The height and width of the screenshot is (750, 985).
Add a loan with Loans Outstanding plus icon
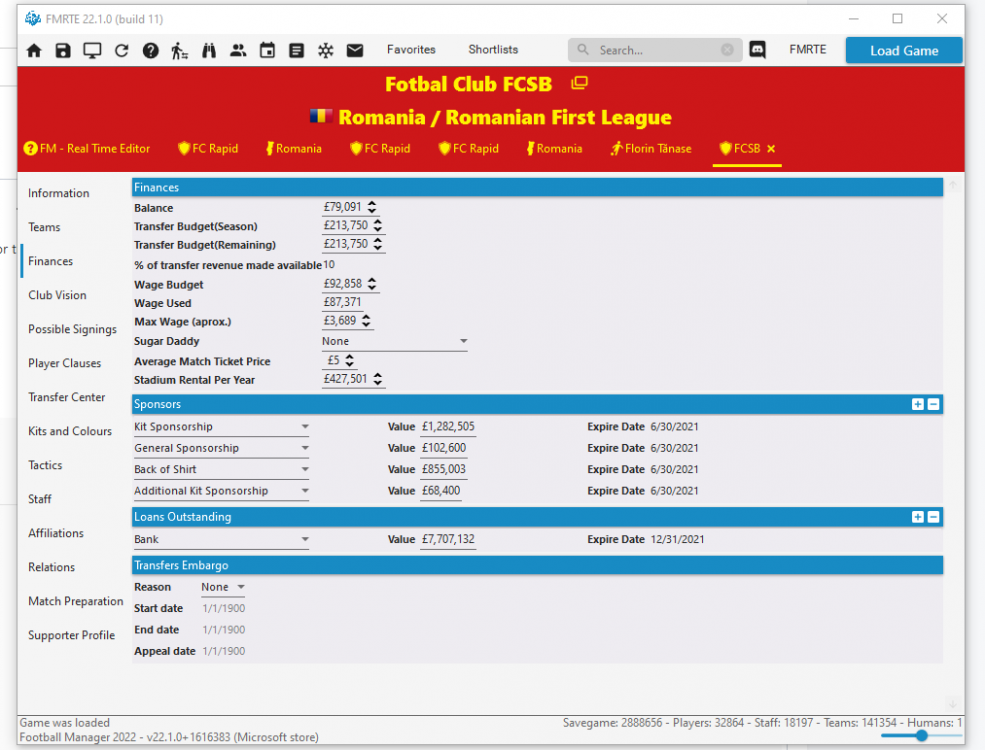pyautogui.click(x=918, y=516)
